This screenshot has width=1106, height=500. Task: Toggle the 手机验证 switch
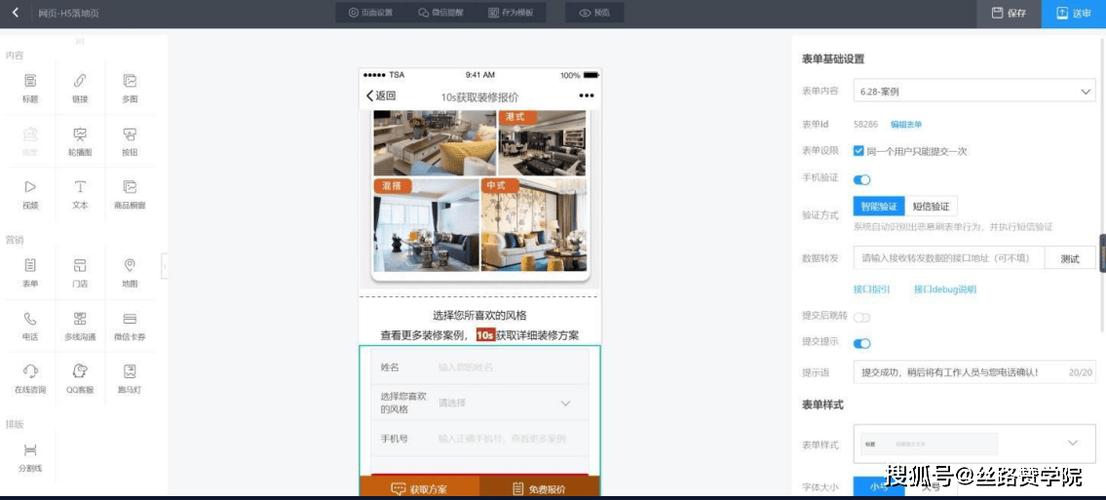click(862, 180)
